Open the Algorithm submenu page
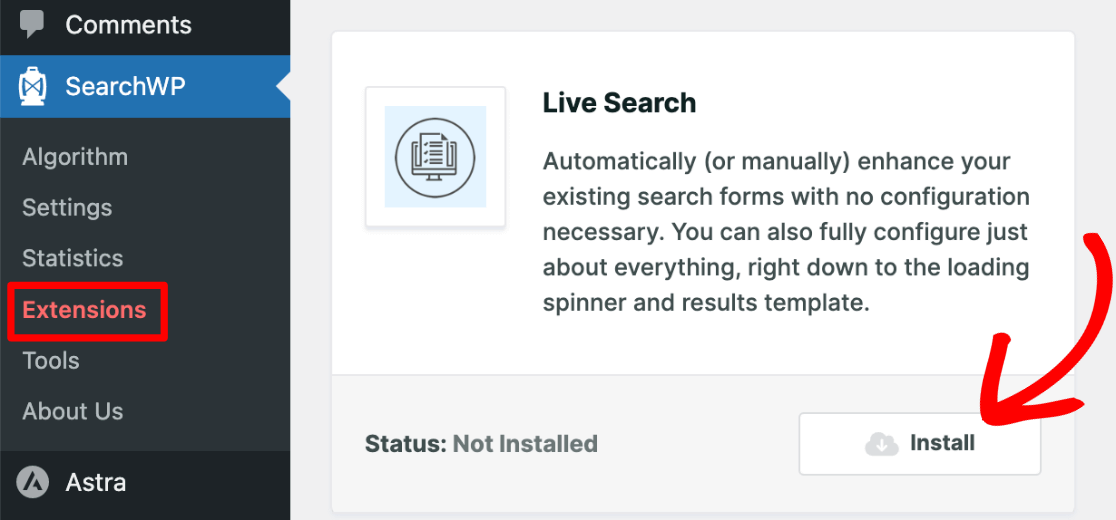1116x520 pixels. (x=75, y=157)
